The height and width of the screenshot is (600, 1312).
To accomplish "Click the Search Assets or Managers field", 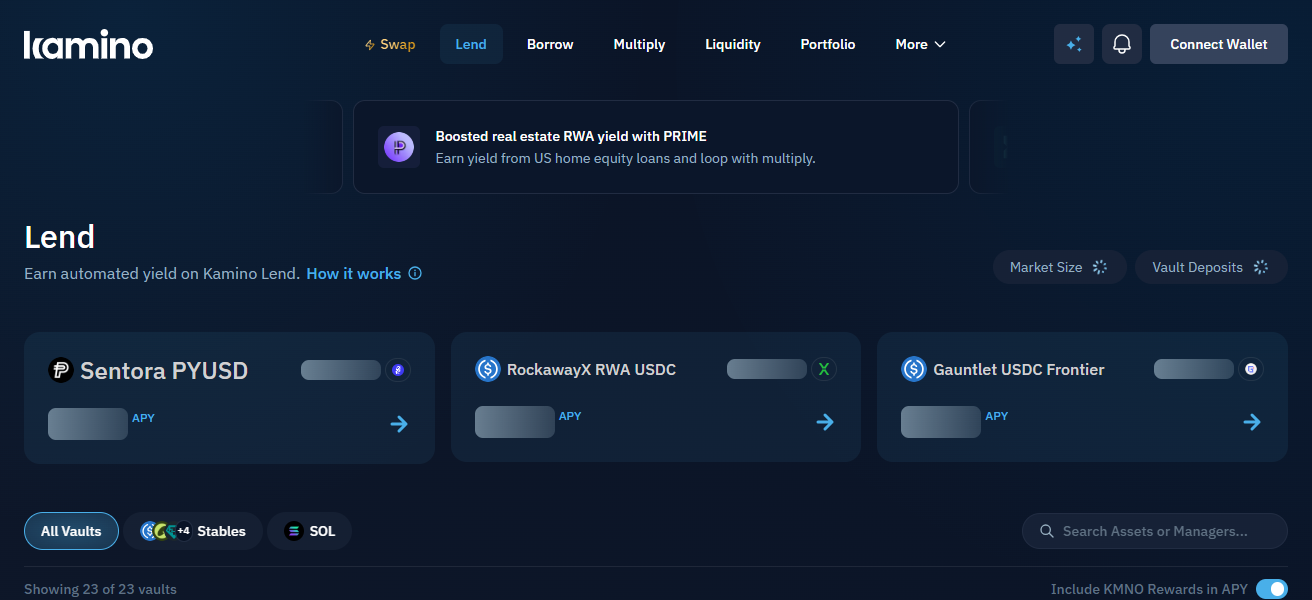I will click(1155, 531).
